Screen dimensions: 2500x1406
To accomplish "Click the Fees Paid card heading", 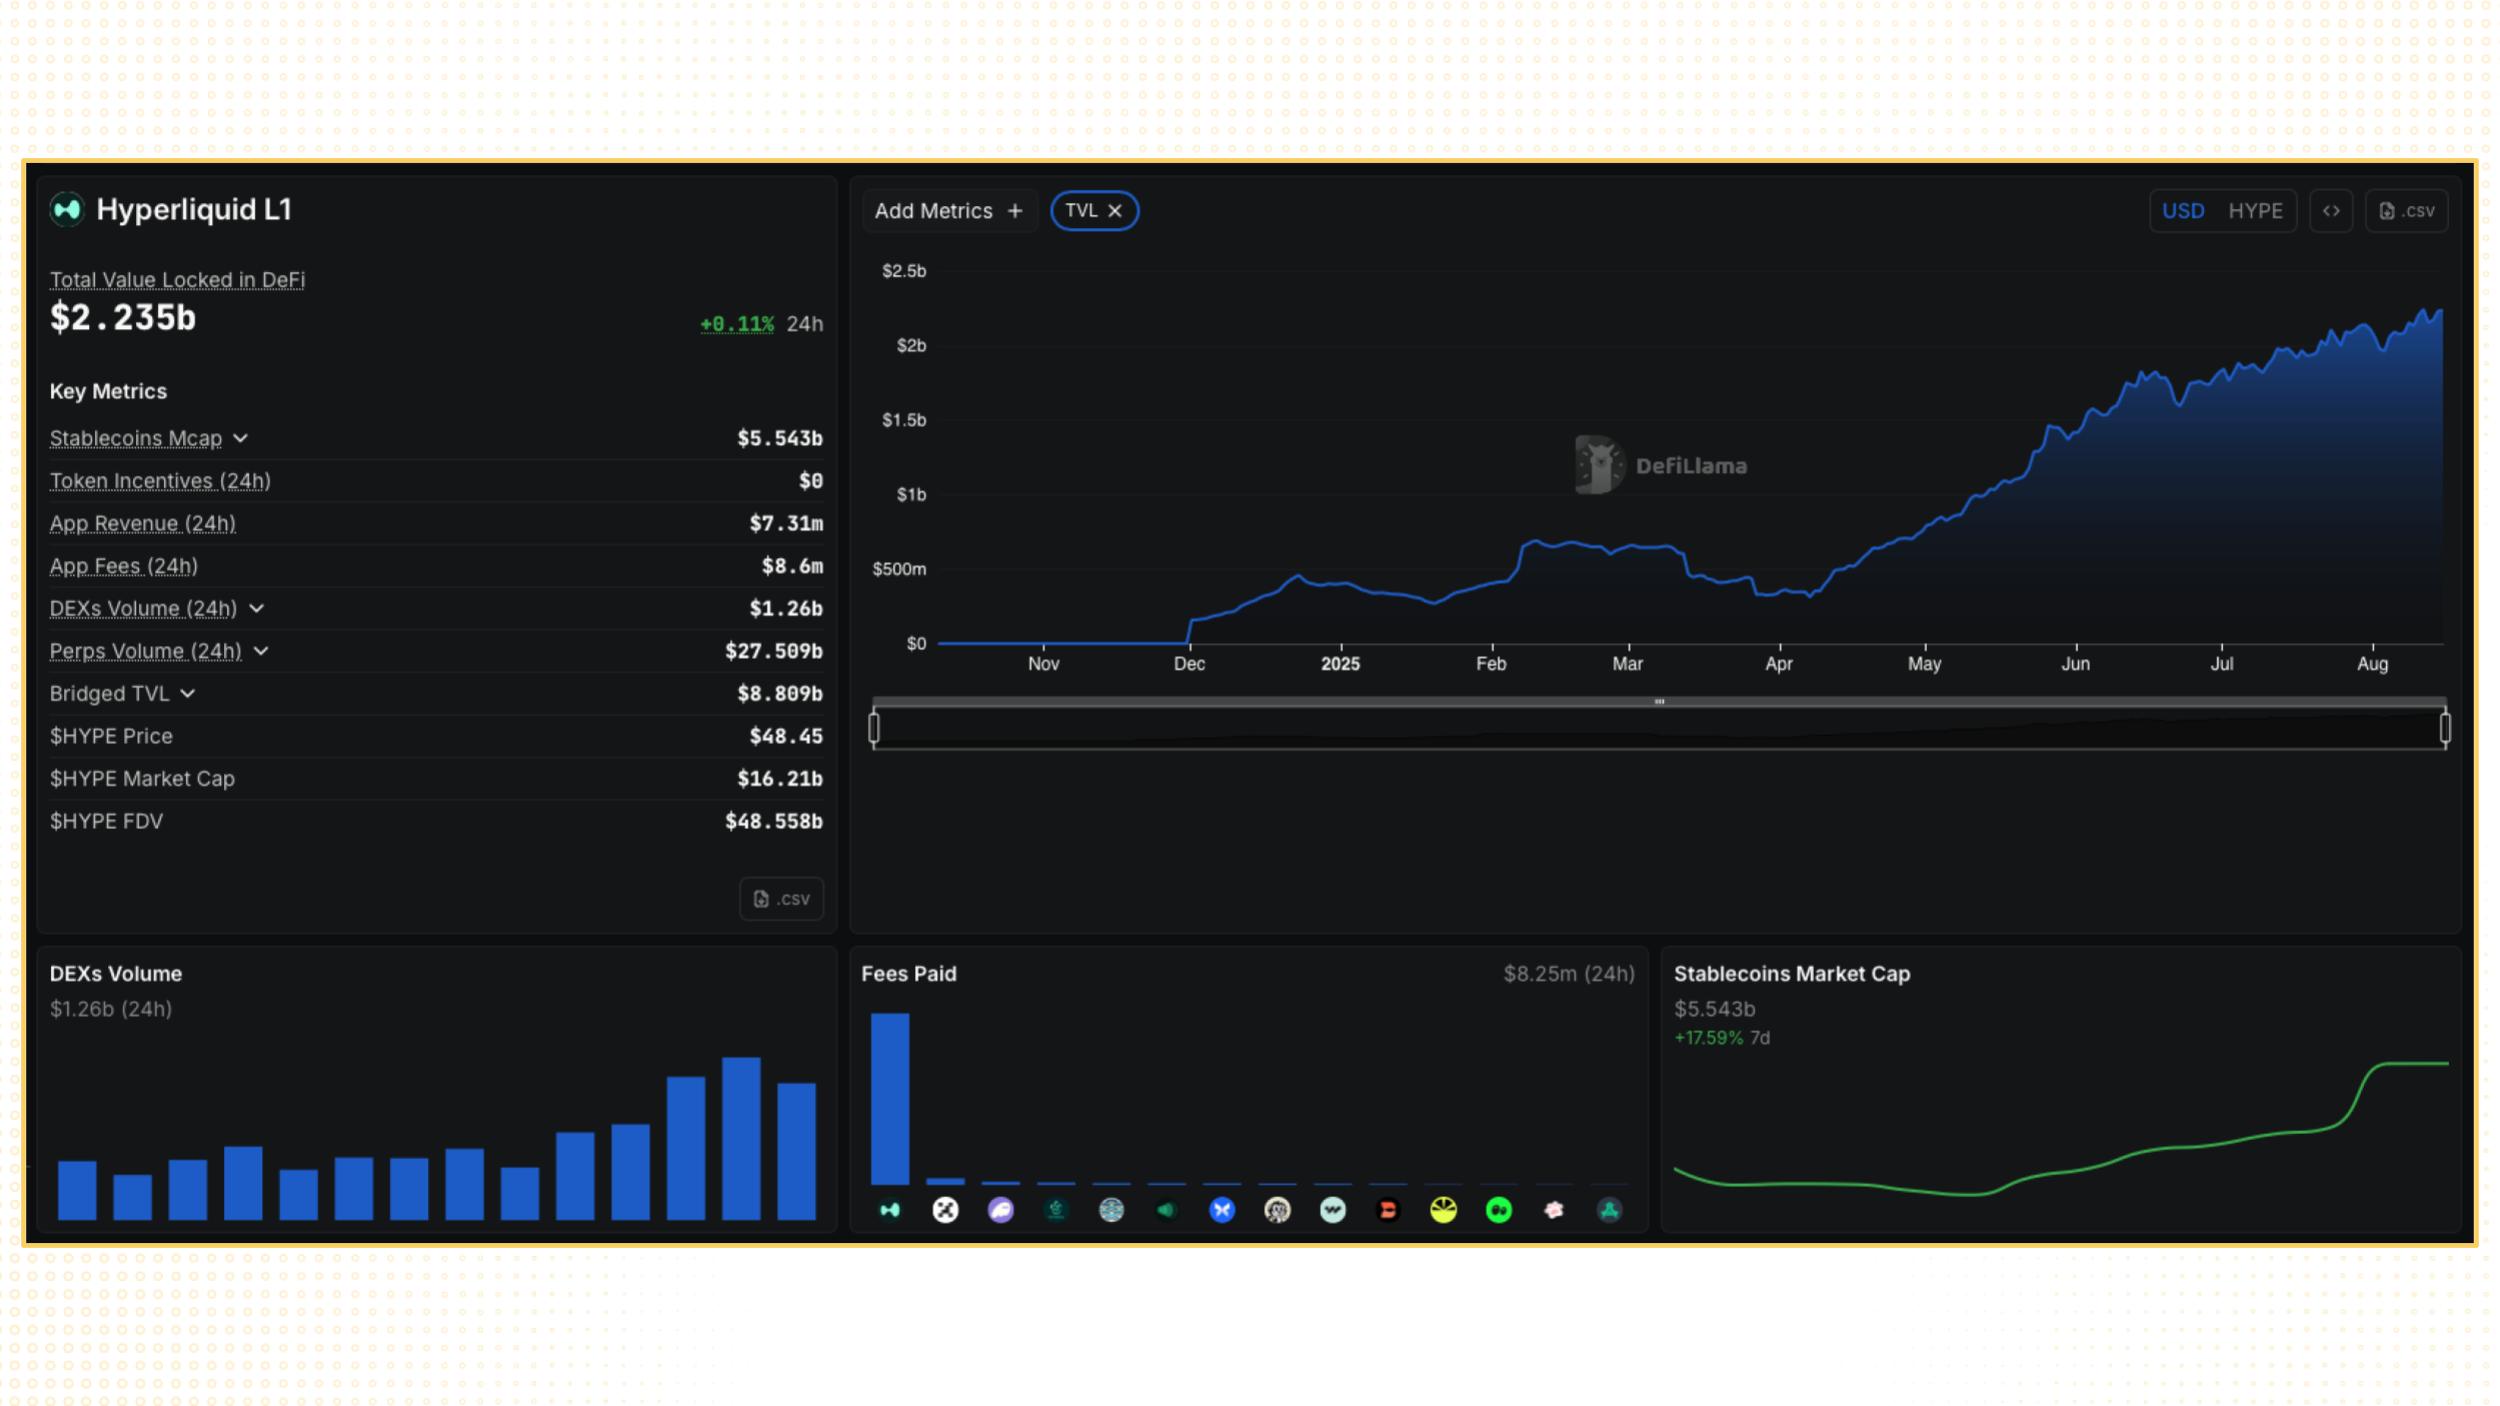I will pyautogui.click(x=909, y=974).
